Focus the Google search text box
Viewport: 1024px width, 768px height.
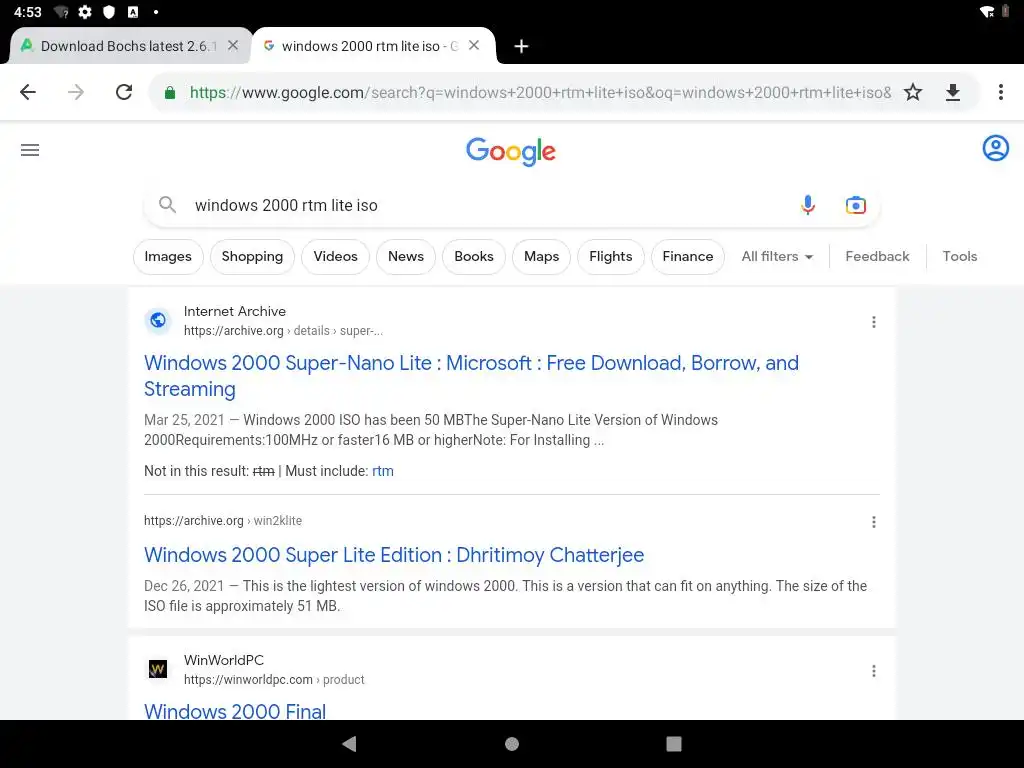(511, 205)
